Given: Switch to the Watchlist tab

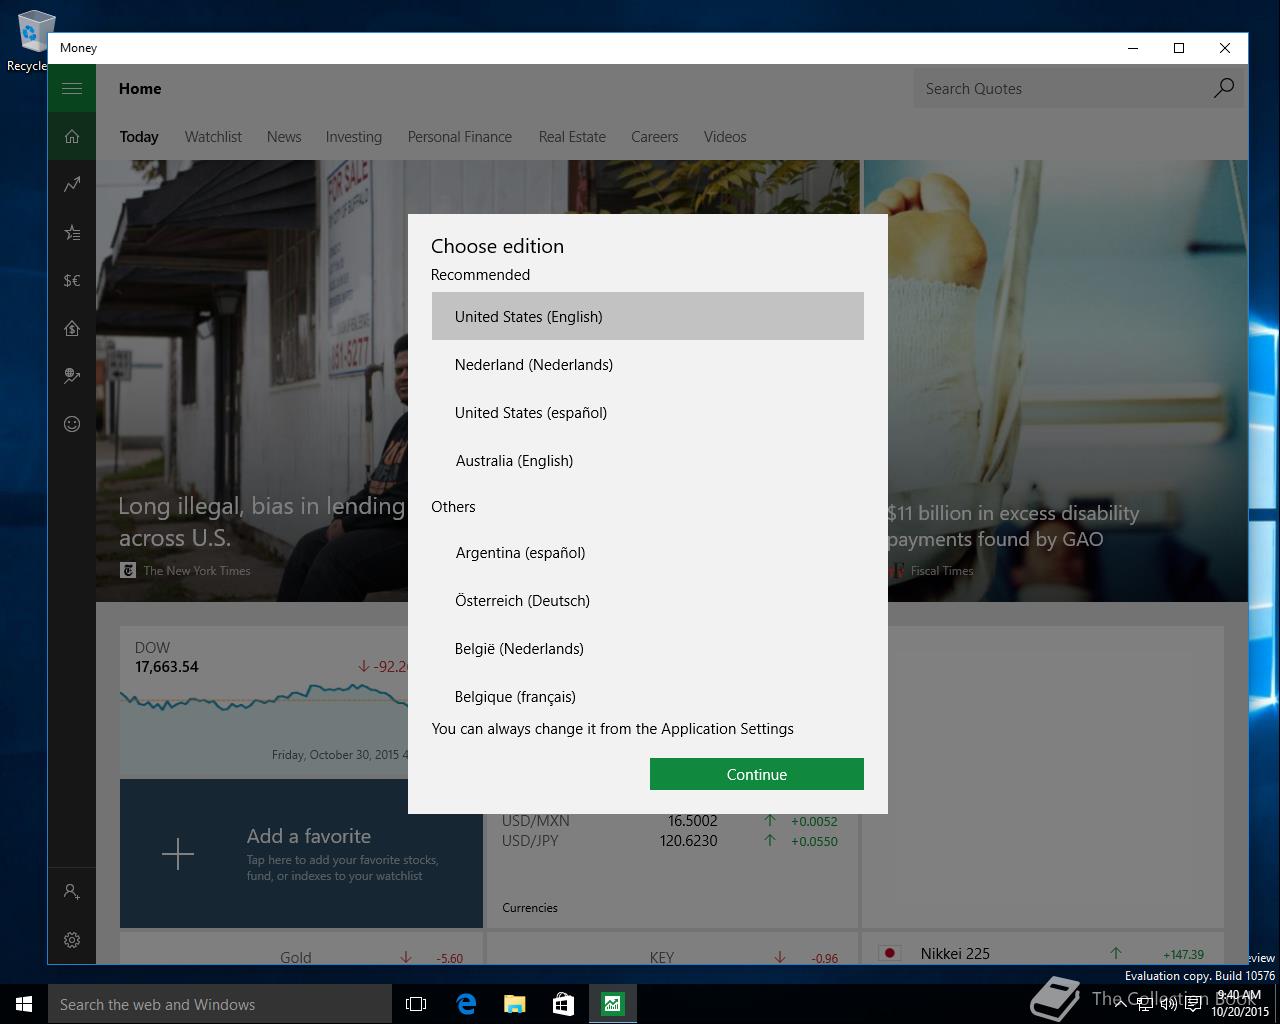Looking at the screenshot, I should pyautogui.click(x=213, y=137).
